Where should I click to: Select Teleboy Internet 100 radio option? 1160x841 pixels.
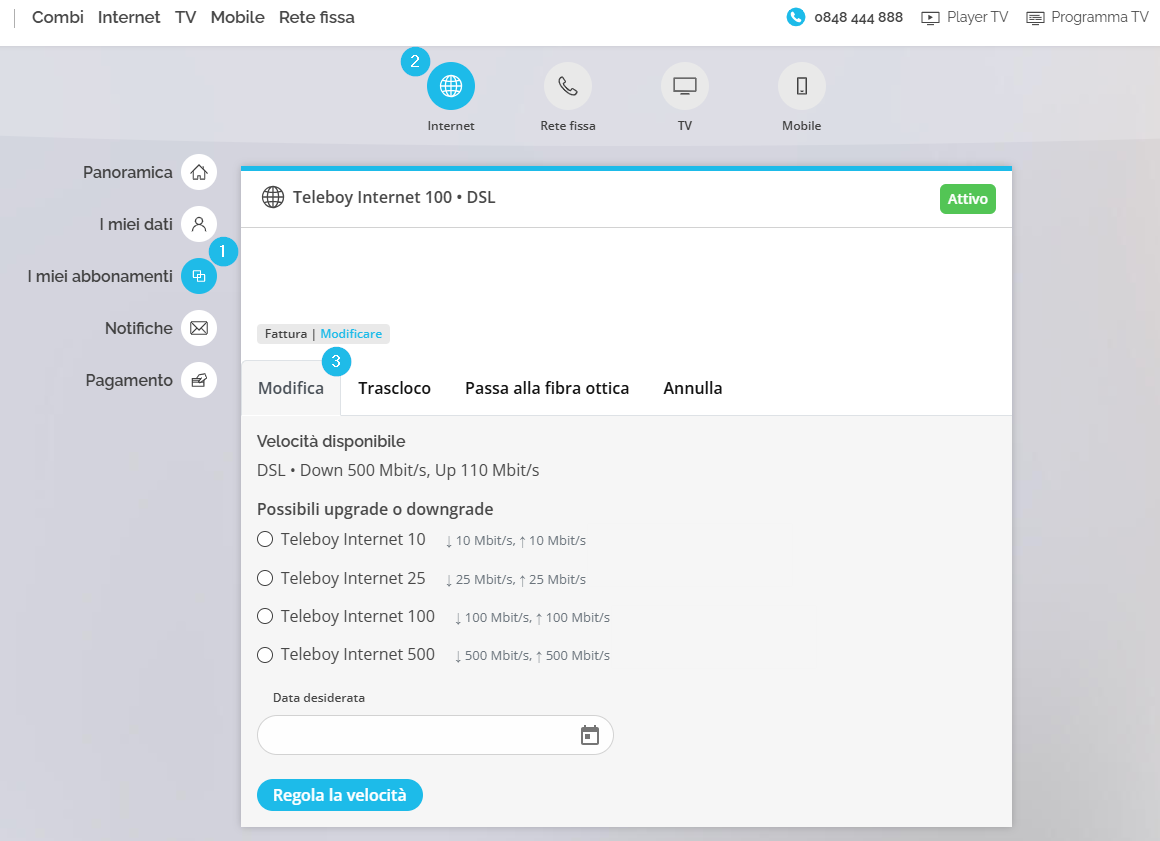(x=265, y=615)
